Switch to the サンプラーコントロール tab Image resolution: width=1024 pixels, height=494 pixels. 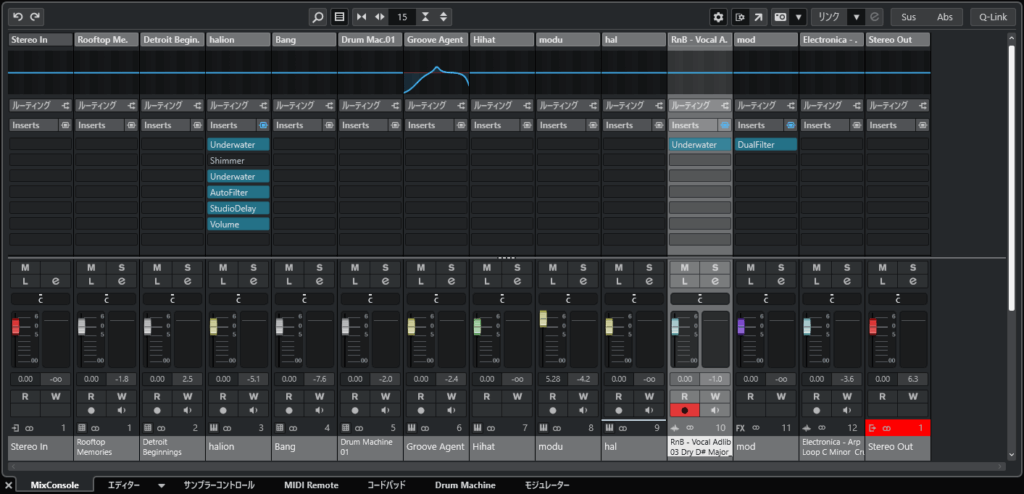(219, 485)
